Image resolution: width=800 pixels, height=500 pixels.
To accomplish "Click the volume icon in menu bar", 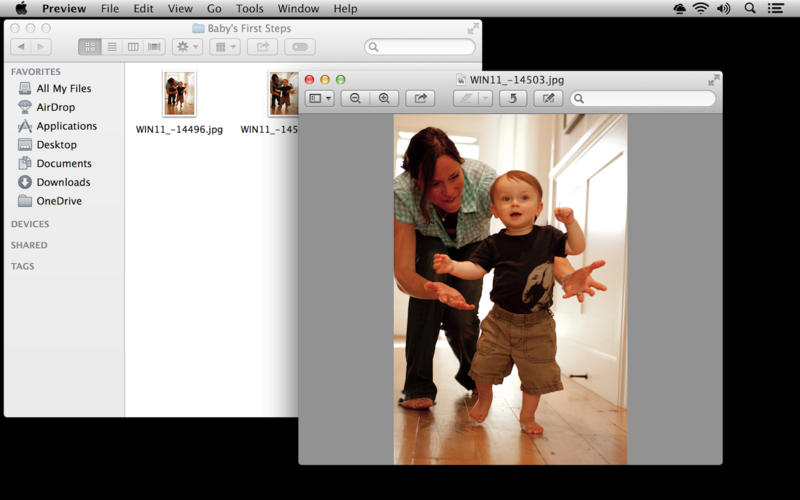I will coord(723,8).
